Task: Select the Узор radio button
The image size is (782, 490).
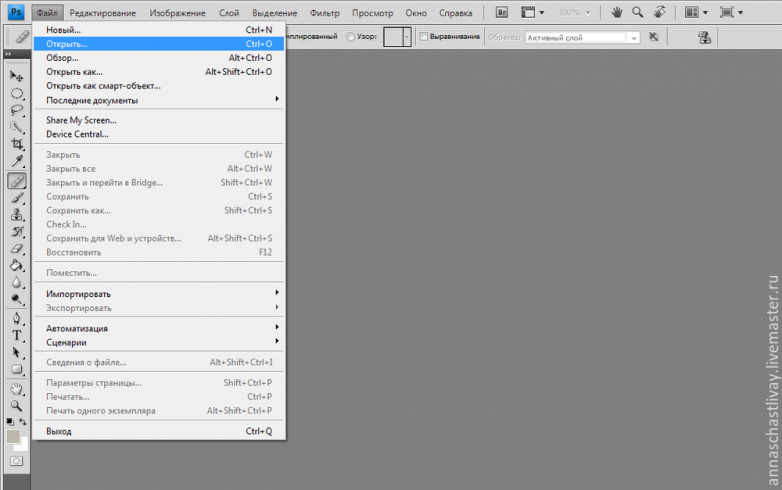Action: pyautogui.click(x=351, y=37)
